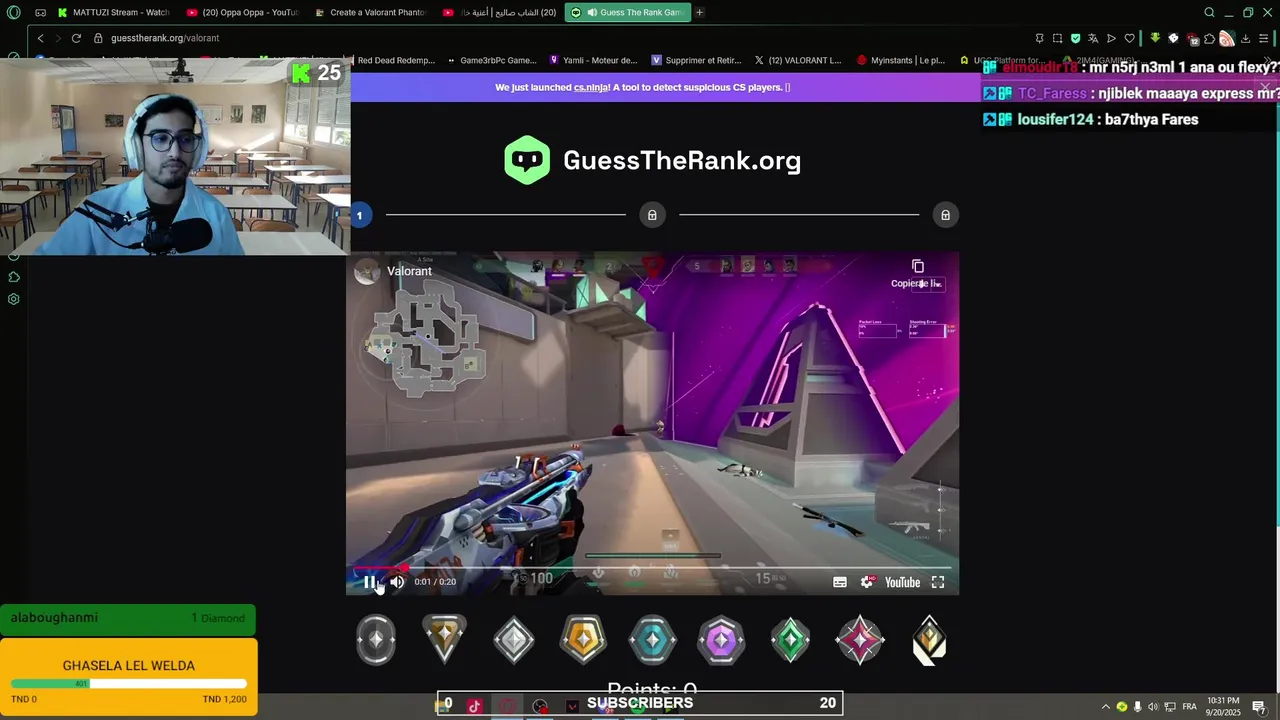Guess the Iron rank
The image size is (1280, 720).
[x=376, y=640]
